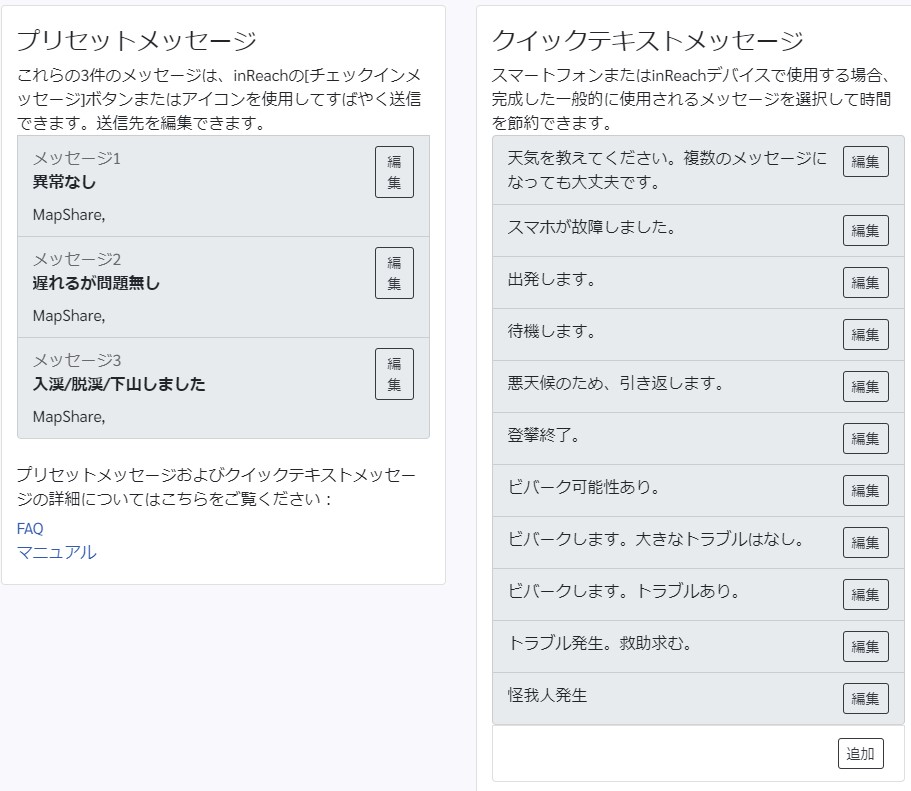Edit the 天気を教えてください quick text
The width and height of the screenshot is (911, 791).
pos(865,162)
